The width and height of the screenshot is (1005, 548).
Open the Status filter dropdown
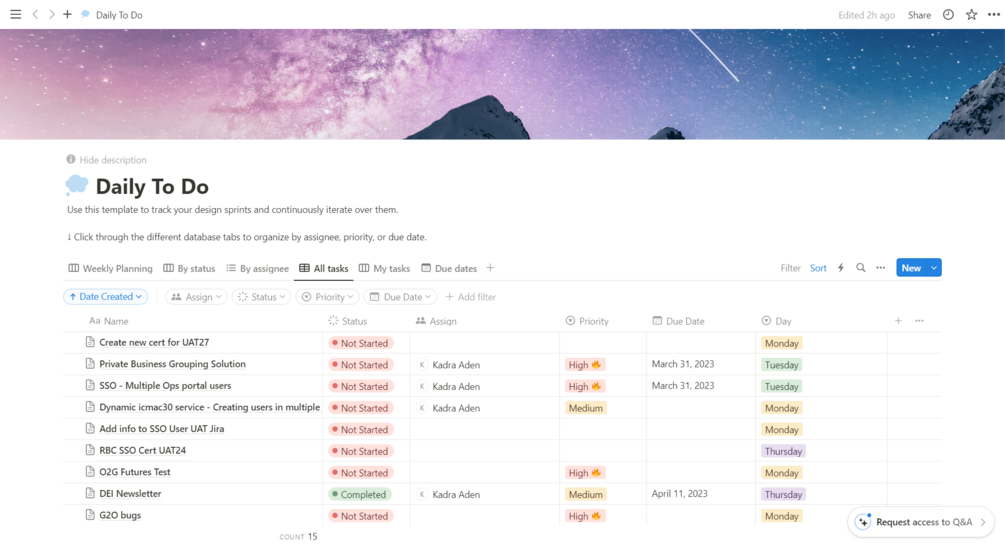pos(262,297)
